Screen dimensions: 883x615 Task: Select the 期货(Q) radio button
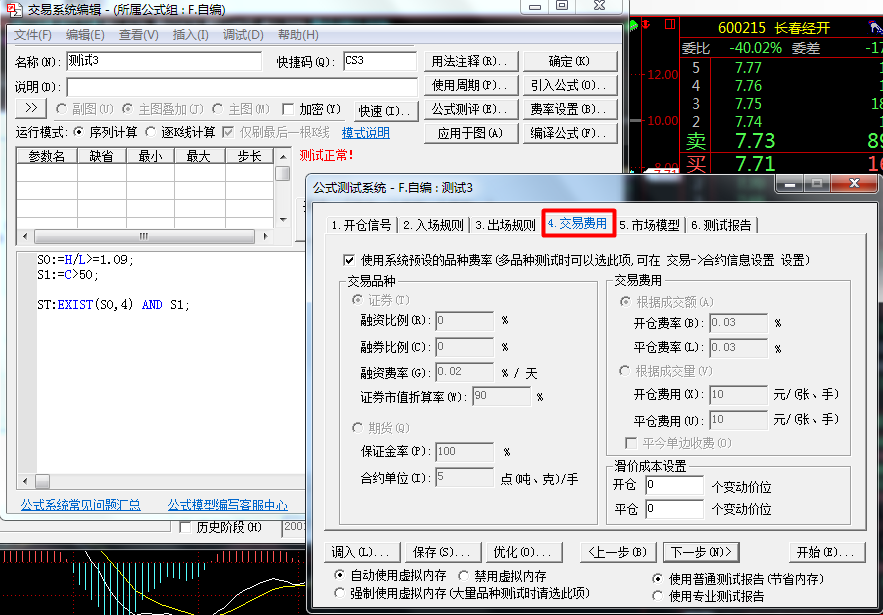pos(357,428)
